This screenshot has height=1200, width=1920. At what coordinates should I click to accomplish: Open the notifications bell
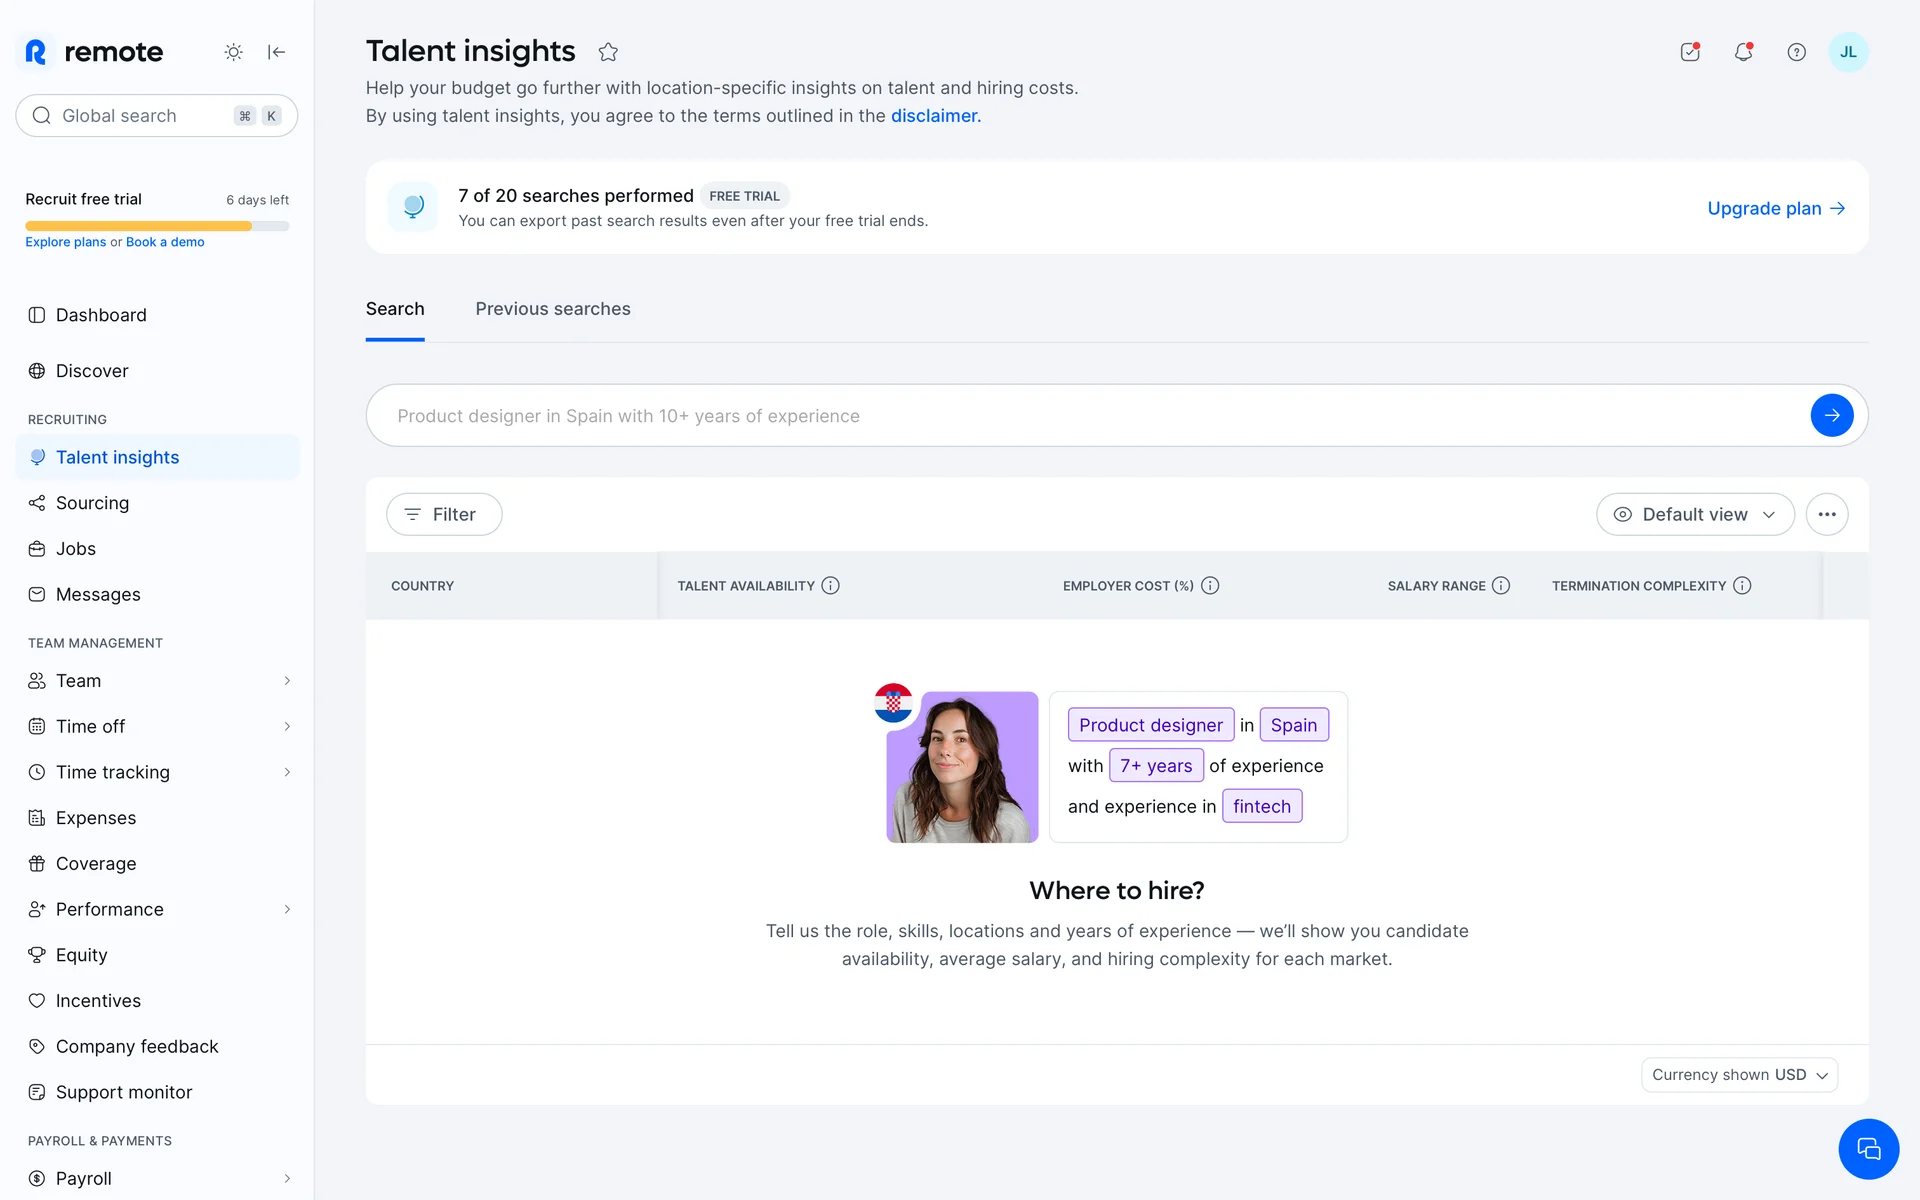pos(1743,52)
